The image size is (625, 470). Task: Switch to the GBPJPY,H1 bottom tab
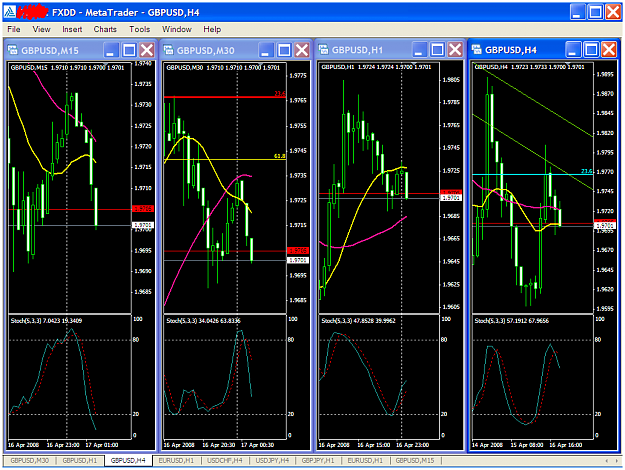(318, 460)
